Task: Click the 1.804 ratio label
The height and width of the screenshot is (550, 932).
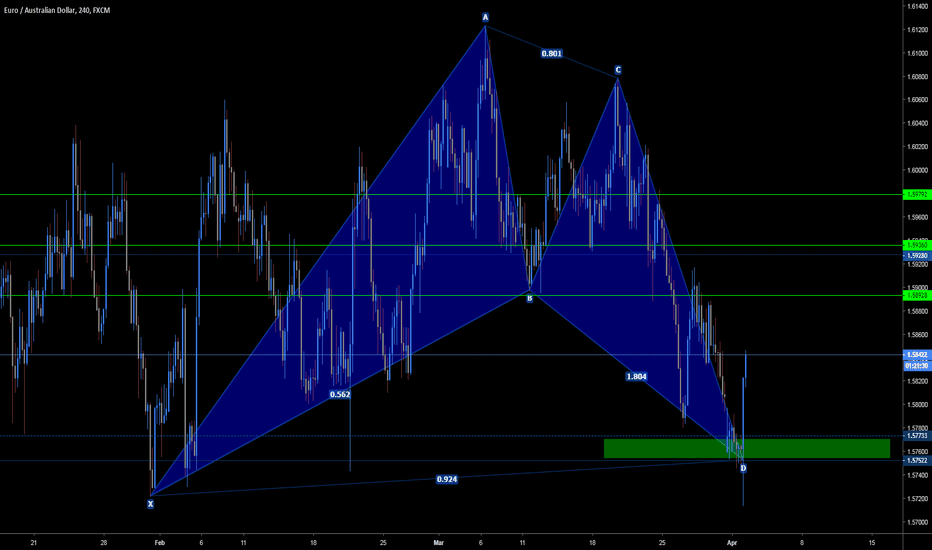Action: tap(636, 376)
